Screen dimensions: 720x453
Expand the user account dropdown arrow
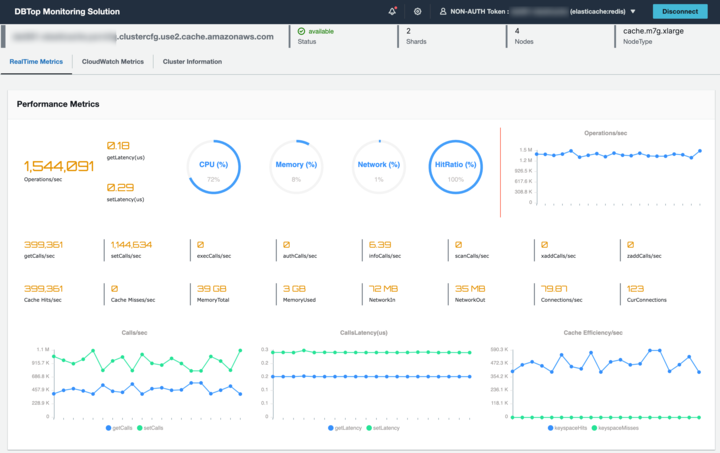click(x=633, y=11)
